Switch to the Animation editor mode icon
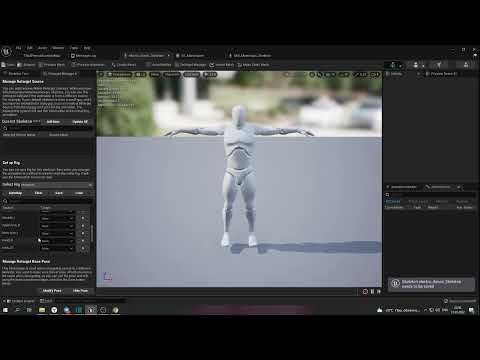This screenshot has width=480, height=360. 439,65
